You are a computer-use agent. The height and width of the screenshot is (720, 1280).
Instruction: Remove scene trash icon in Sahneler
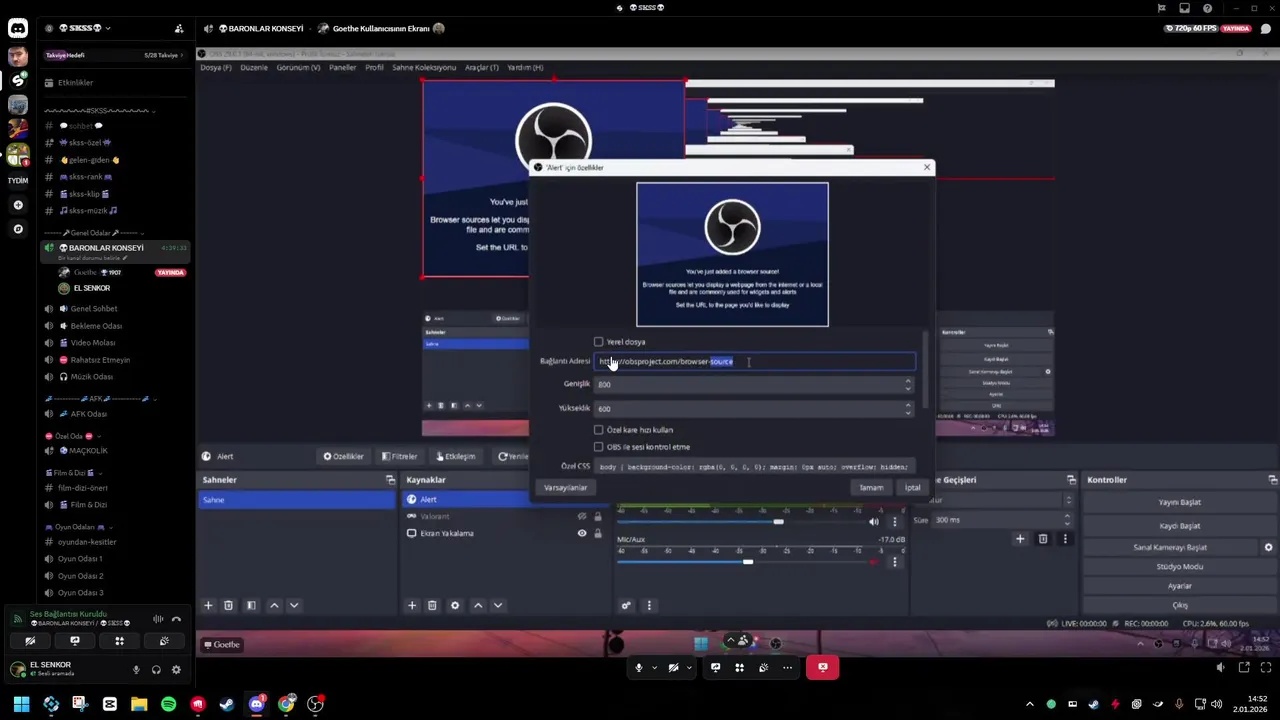click(228, 605)
